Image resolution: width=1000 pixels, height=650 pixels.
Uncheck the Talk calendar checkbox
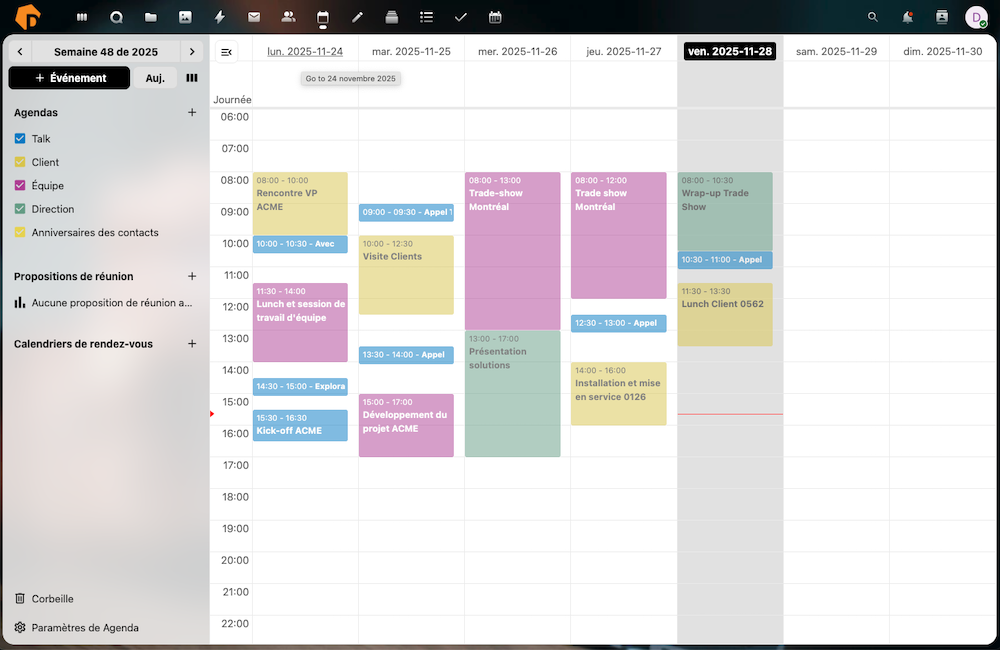click(20, 139)
